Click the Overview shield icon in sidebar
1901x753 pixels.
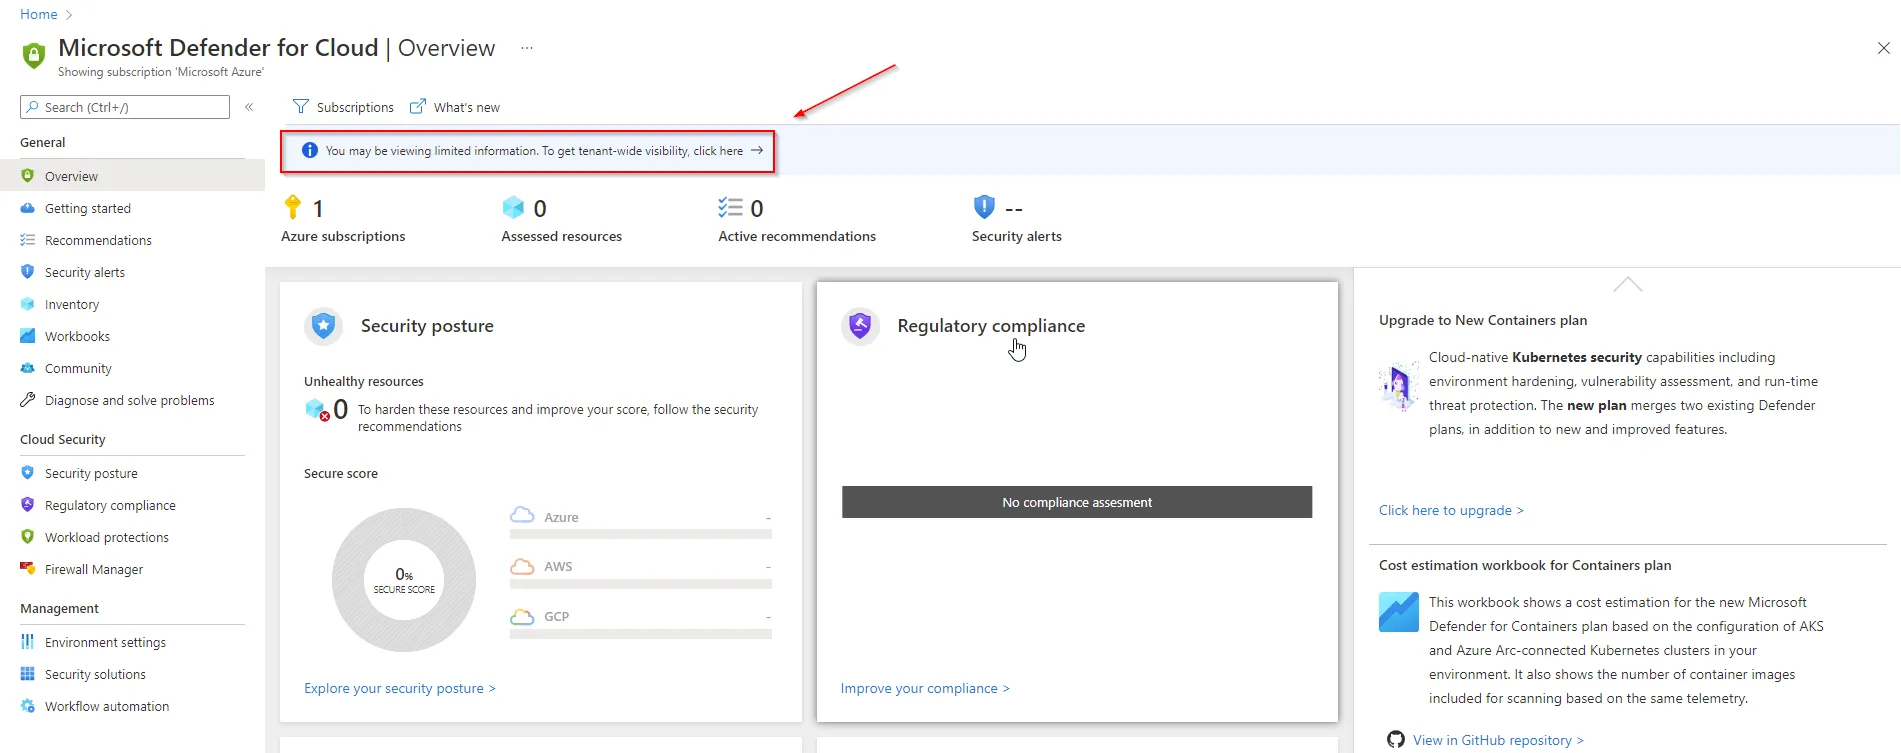pyautogui.click(x=28, y=176)
